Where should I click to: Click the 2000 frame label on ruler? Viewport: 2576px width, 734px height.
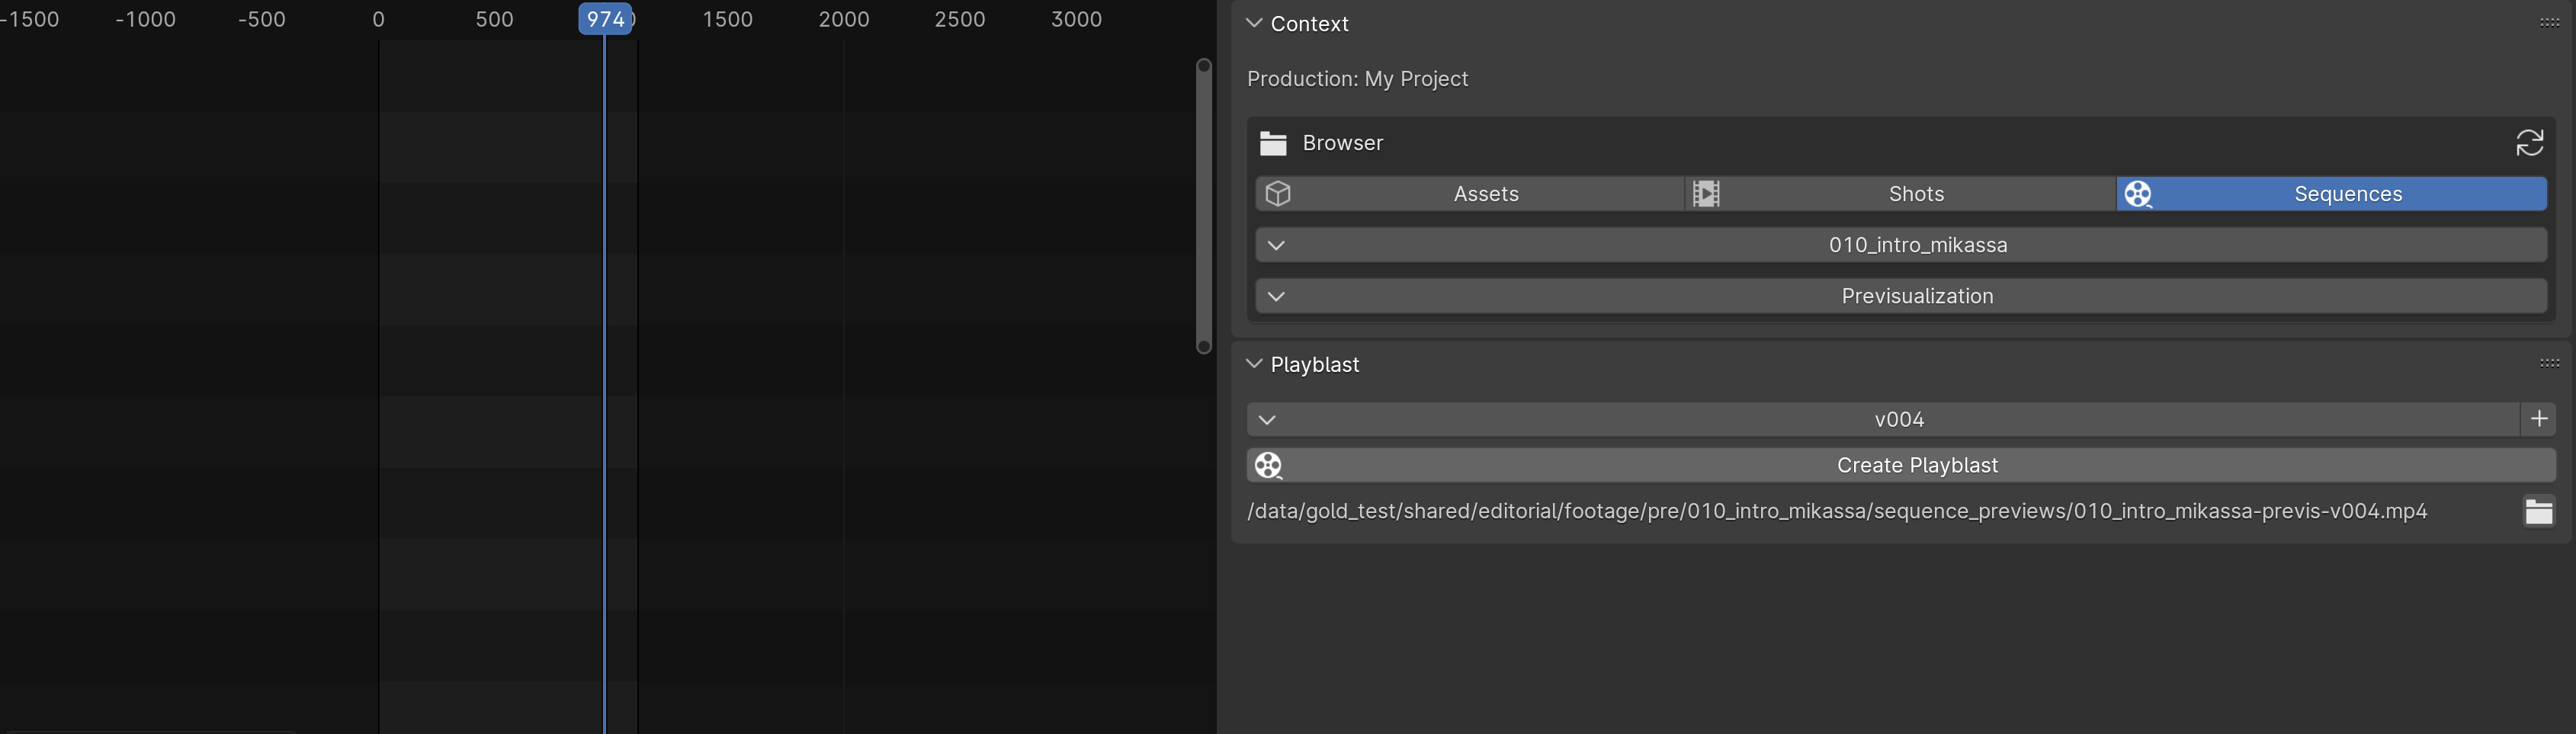click(843, 19)
